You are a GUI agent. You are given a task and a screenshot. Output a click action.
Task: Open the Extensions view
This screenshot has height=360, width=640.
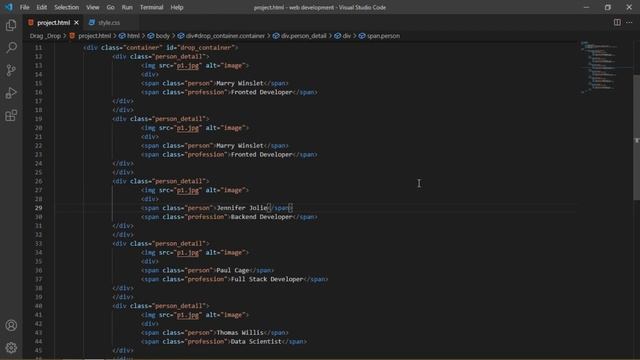point(11,116)
